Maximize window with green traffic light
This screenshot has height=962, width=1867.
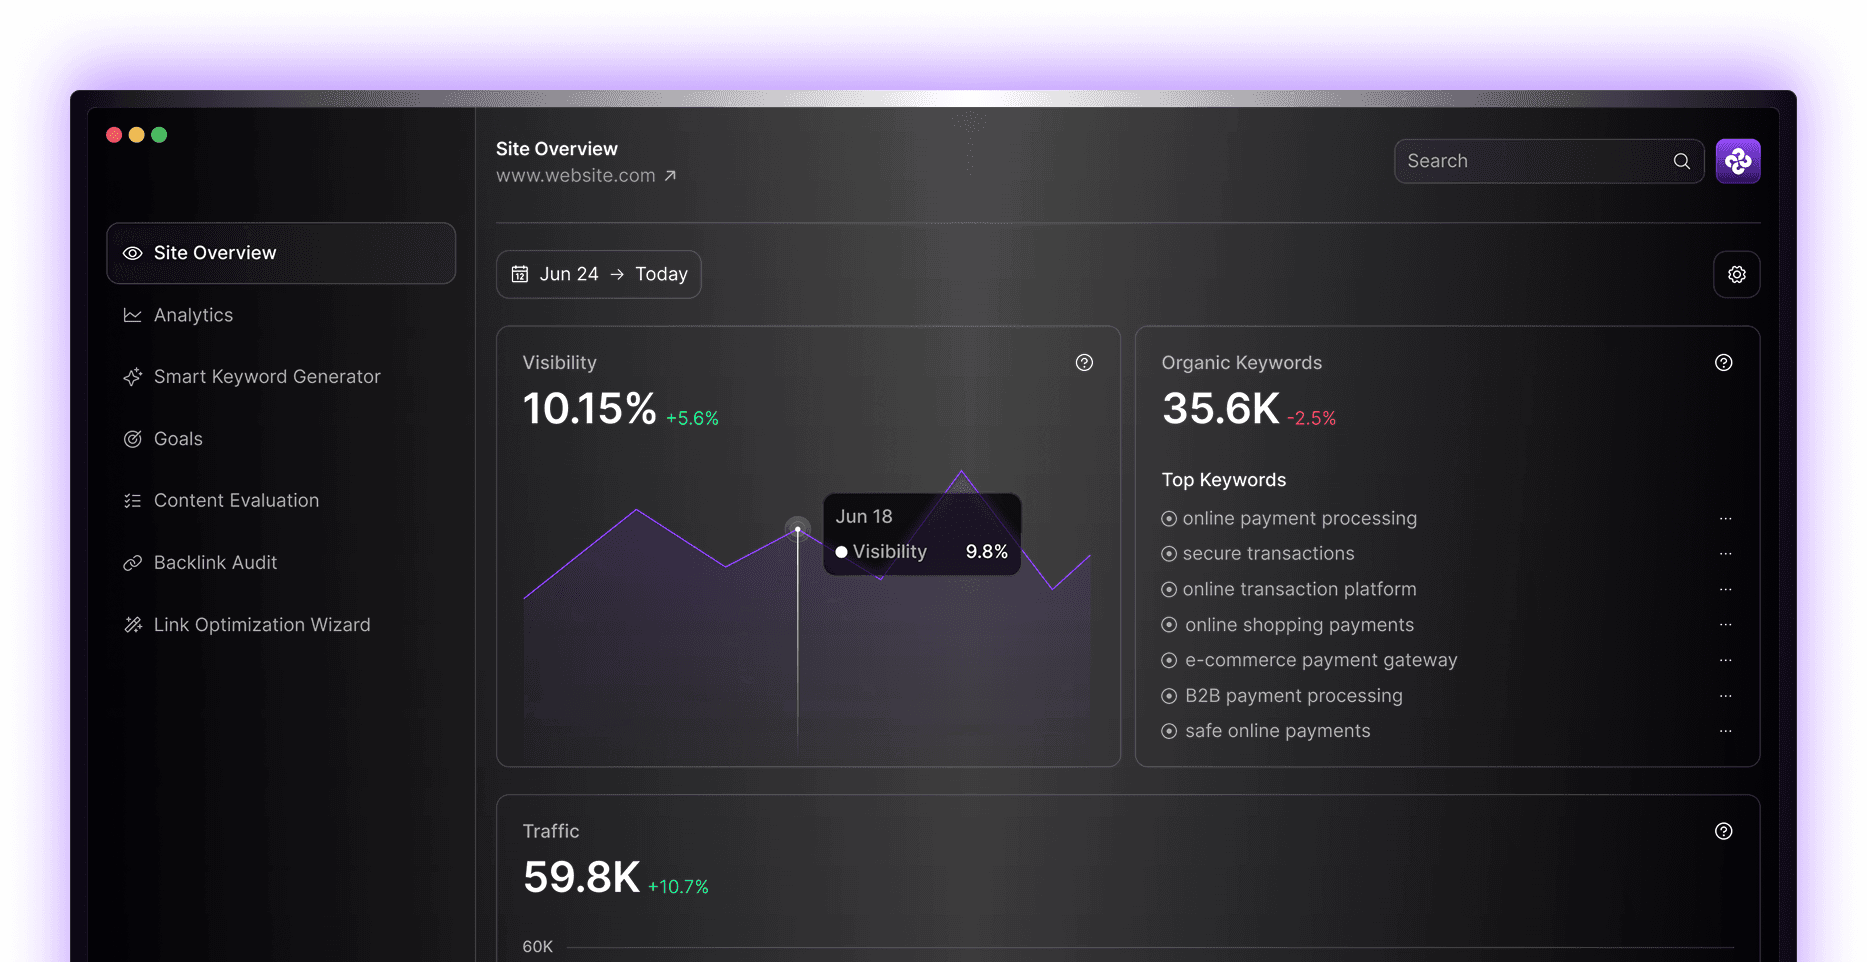click(x=159, y=135)
